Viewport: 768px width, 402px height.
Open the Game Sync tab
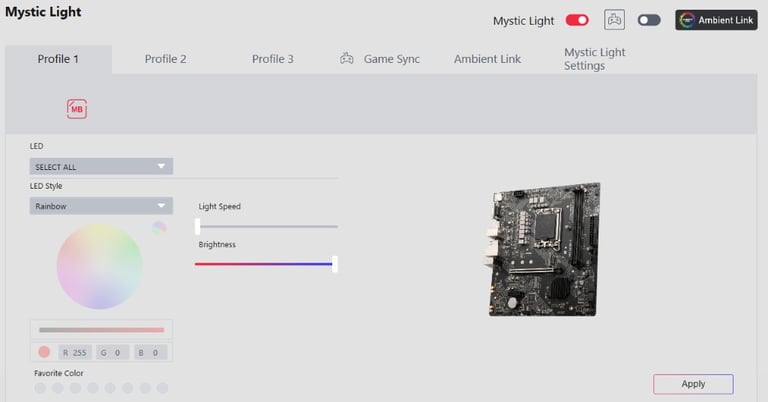click(x=380, y=59)
